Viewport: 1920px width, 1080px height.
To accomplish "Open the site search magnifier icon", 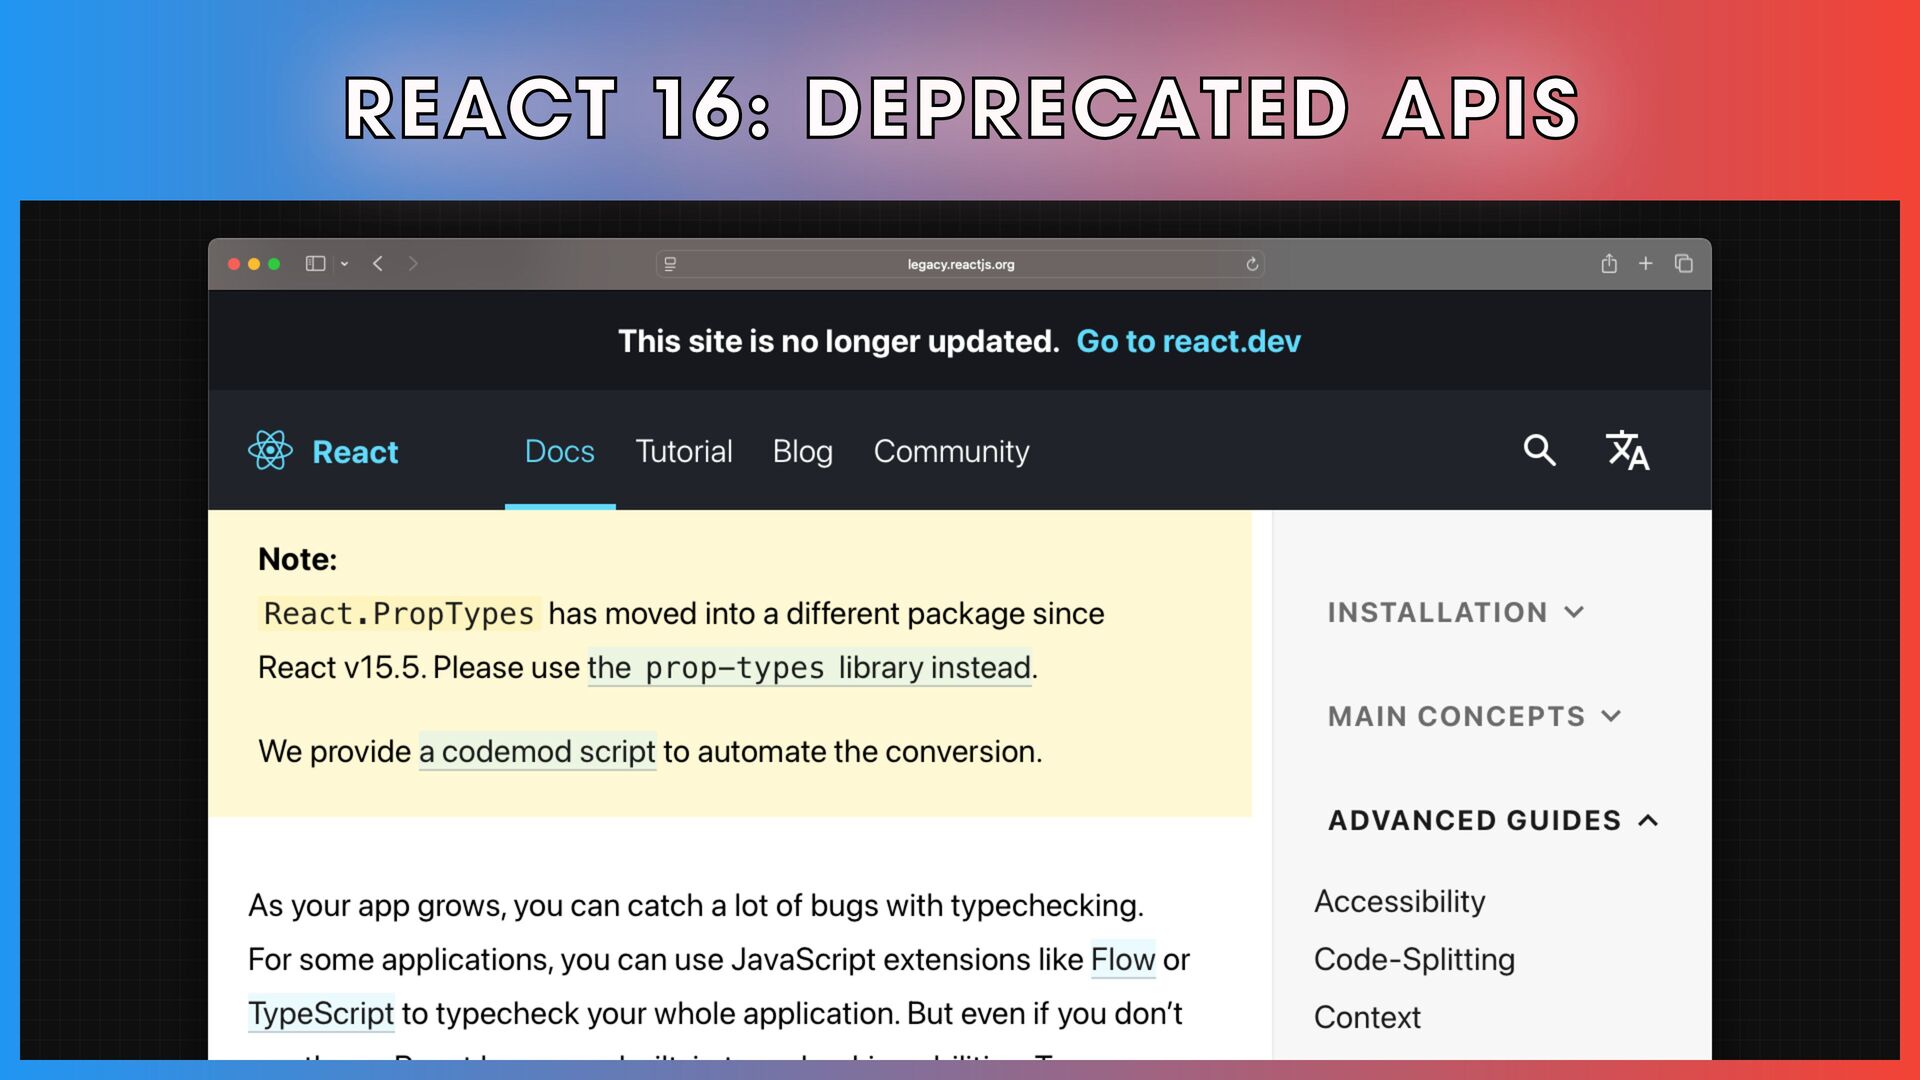I will (1539, 451).
